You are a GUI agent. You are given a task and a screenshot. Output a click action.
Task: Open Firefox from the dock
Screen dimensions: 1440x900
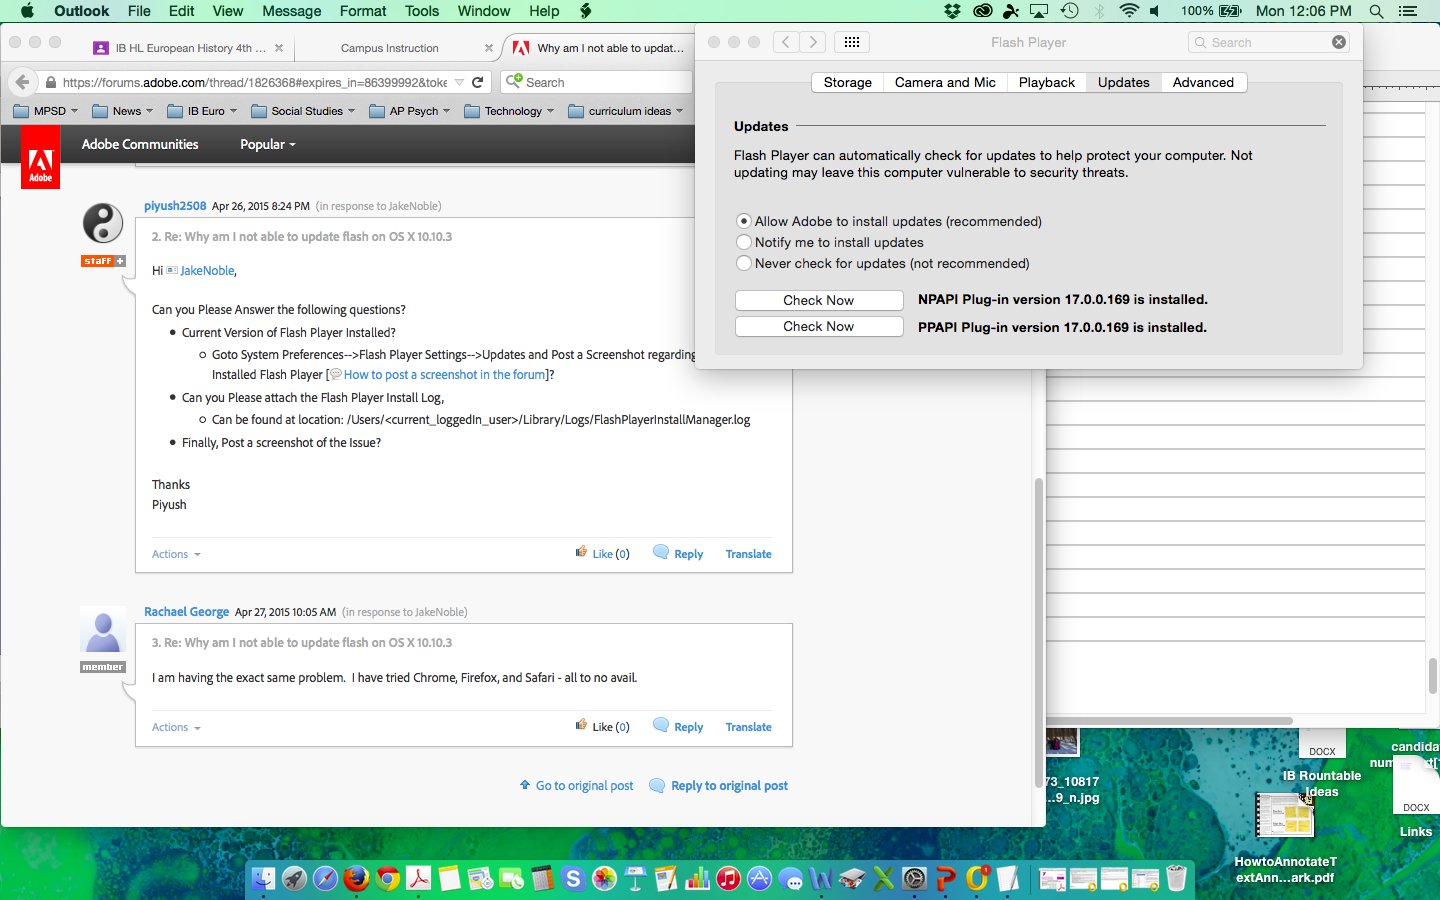[x=356, y=878]
